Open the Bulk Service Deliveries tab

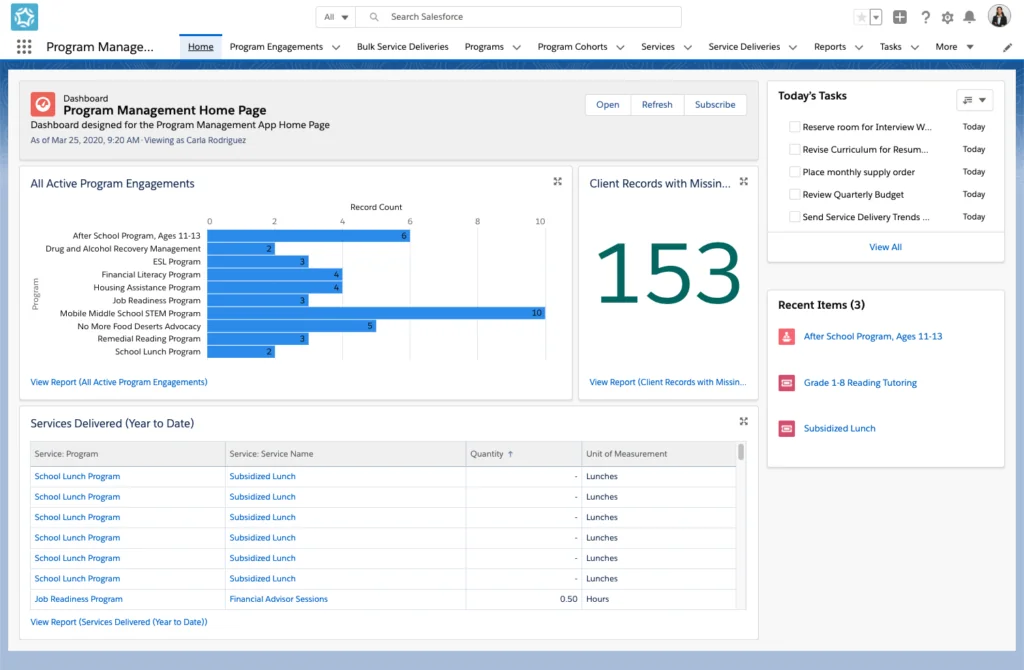[402, 47]
